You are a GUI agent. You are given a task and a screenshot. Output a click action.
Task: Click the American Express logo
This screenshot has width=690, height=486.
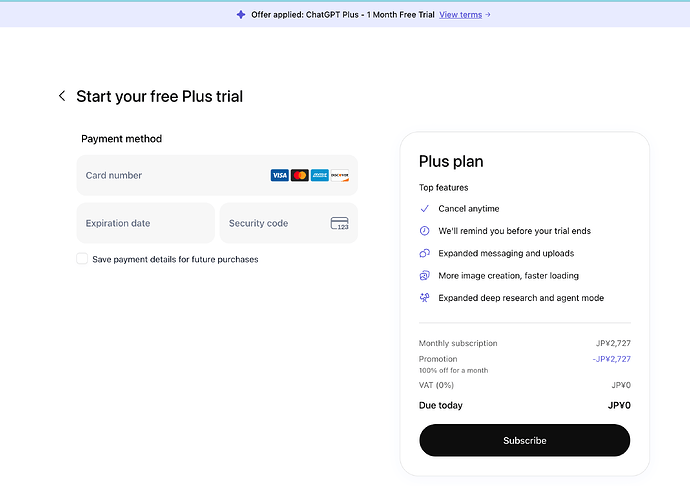pos(319,175)
